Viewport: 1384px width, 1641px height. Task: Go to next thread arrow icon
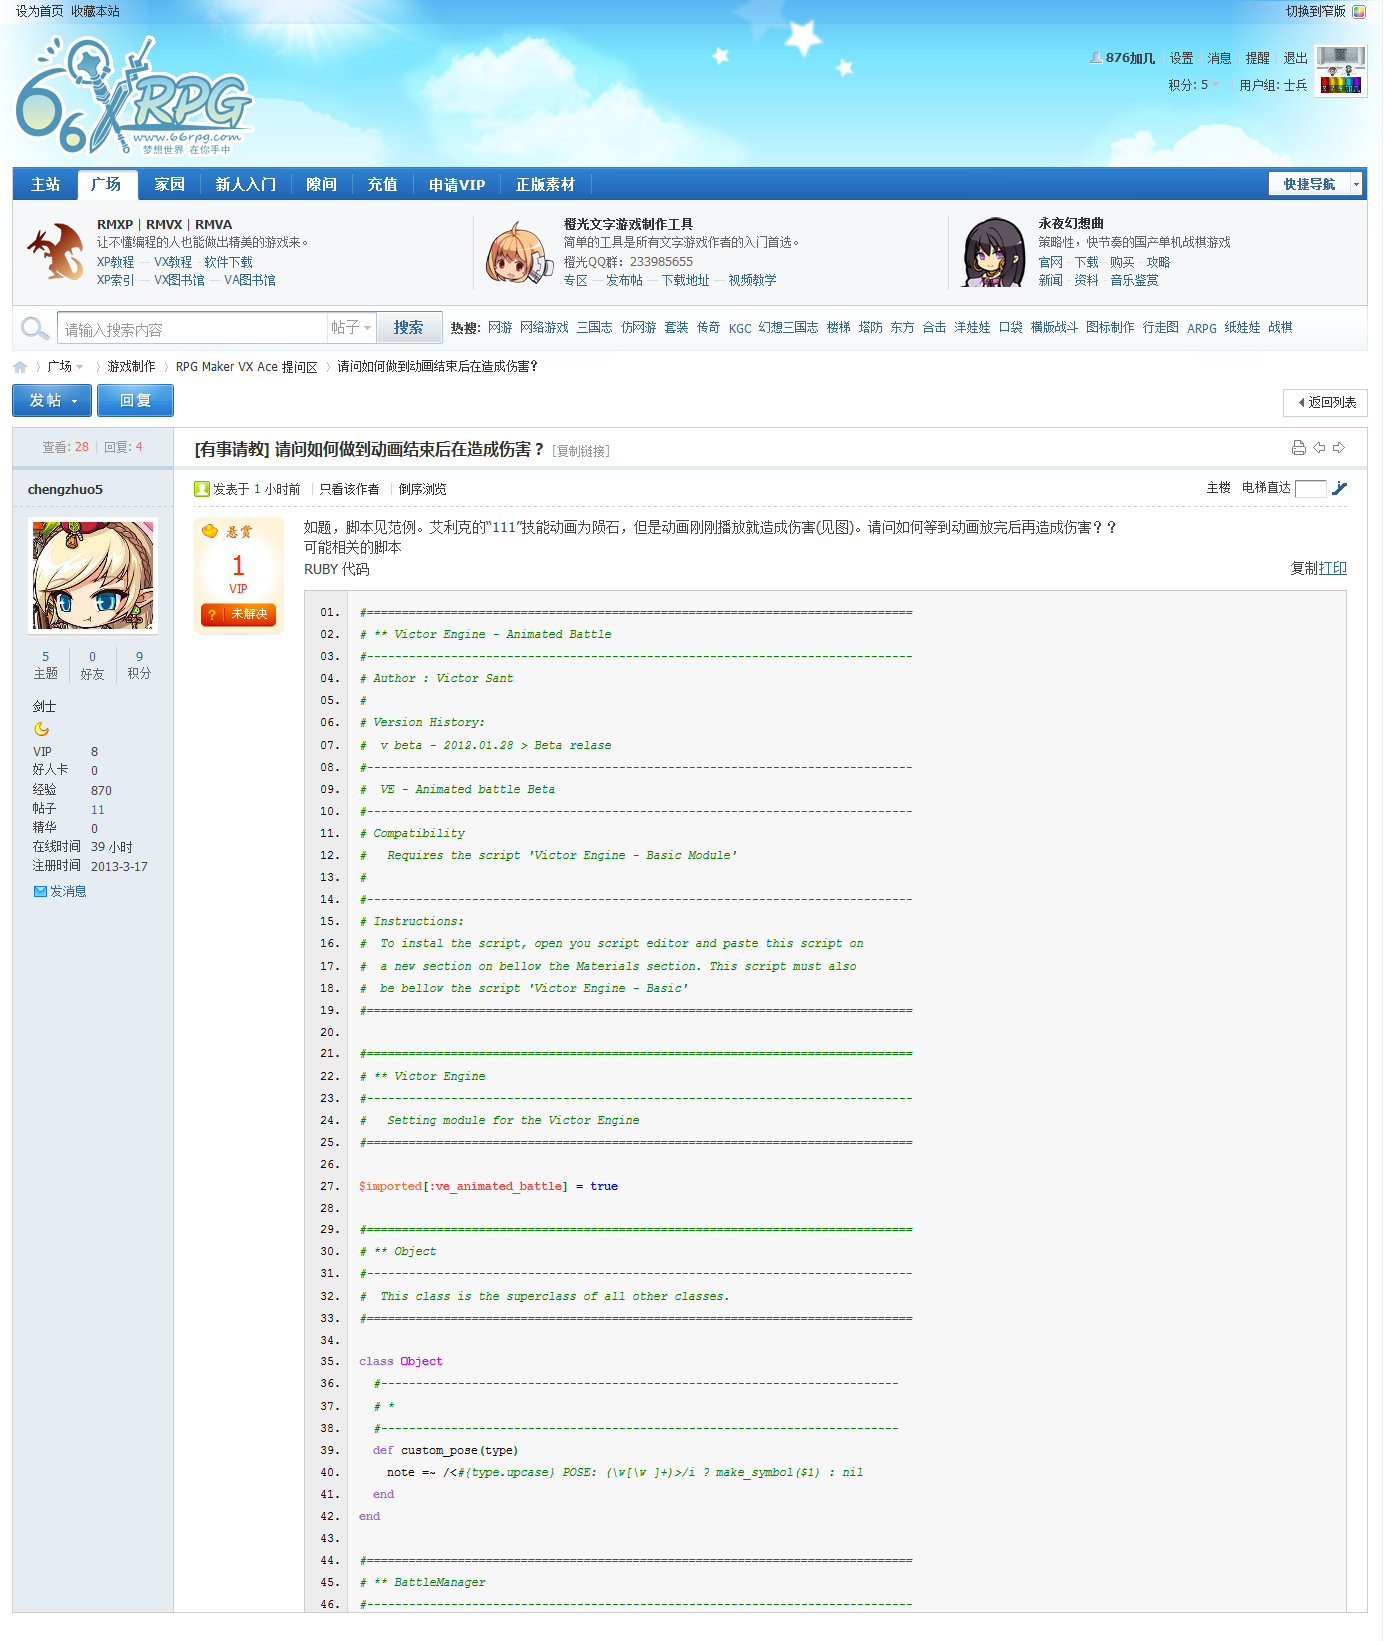[x=1339, y=448]
